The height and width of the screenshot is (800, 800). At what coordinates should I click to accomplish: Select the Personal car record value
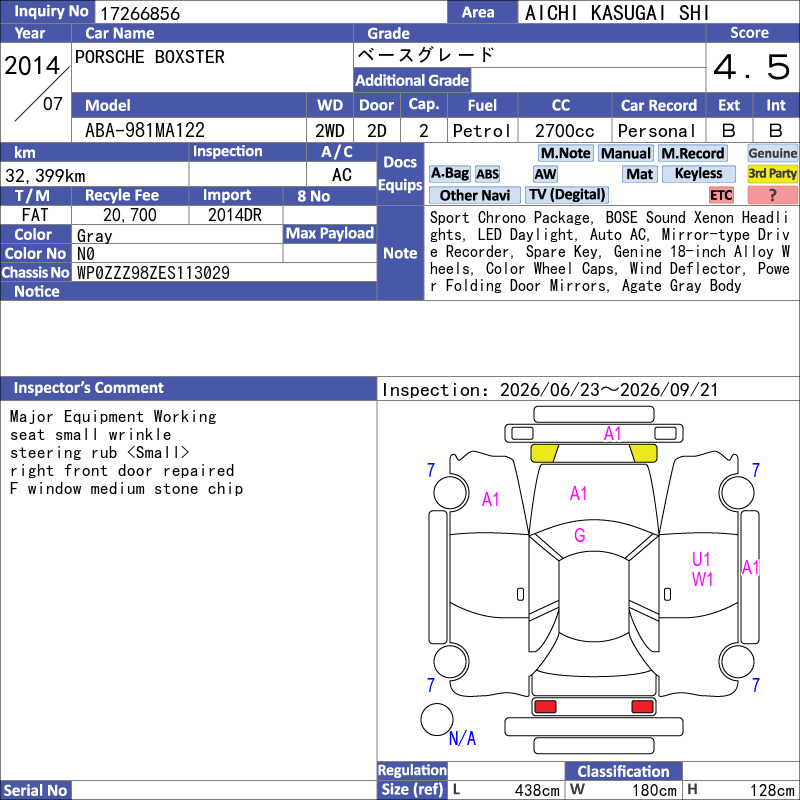coord(657,131)
